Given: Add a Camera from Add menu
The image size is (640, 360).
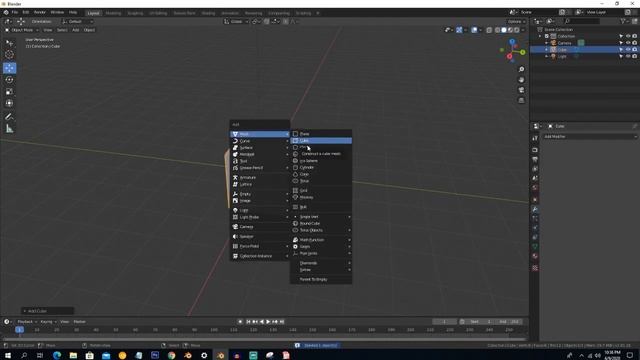Looking at the screenshot, I should pyautogui.click(x=260, y=227).
